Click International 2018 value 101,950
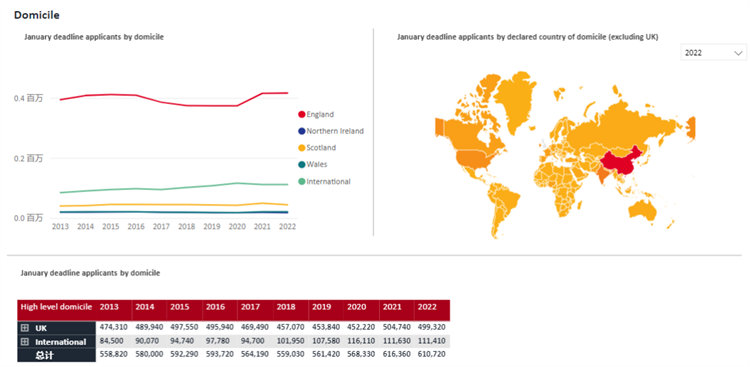The width and height of the screenshot is (750, 367). pos(290,341)
